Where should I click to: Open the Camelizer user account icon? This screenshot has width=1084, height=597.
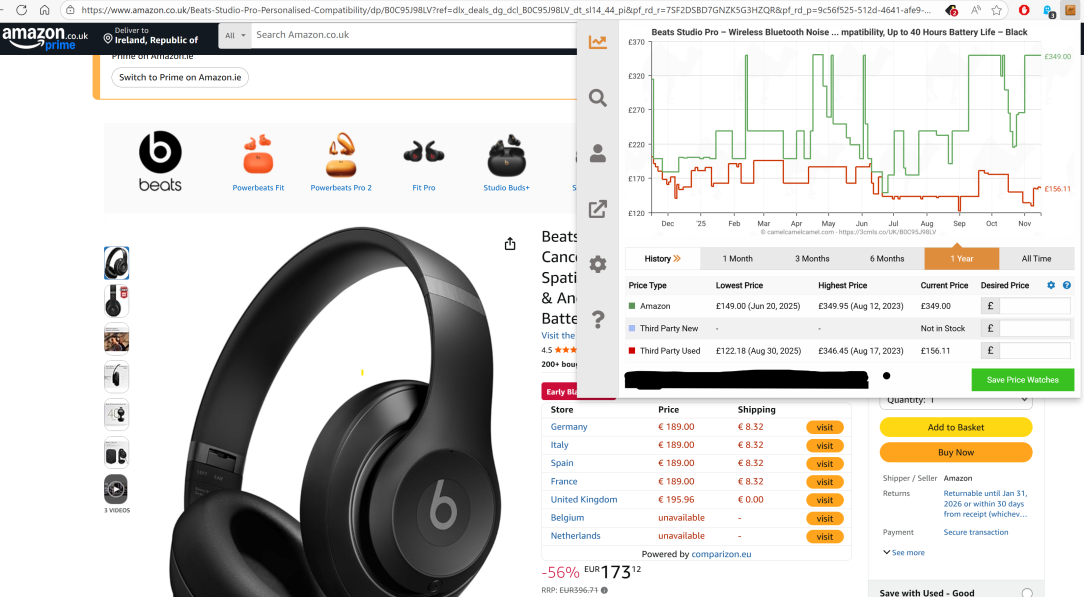598,153
